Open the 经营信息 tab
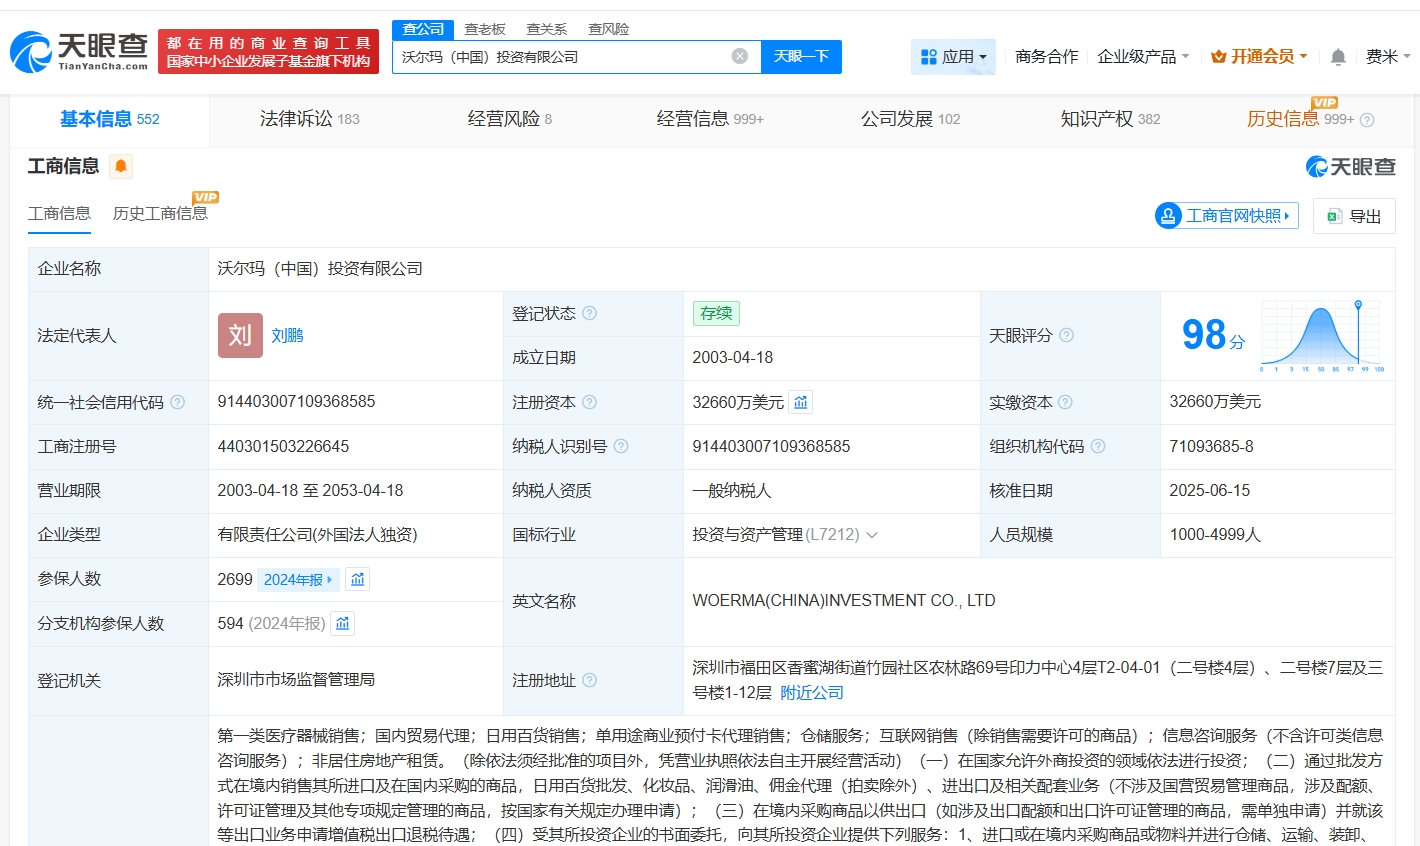Screen dimensions: 1420x846 710,119
